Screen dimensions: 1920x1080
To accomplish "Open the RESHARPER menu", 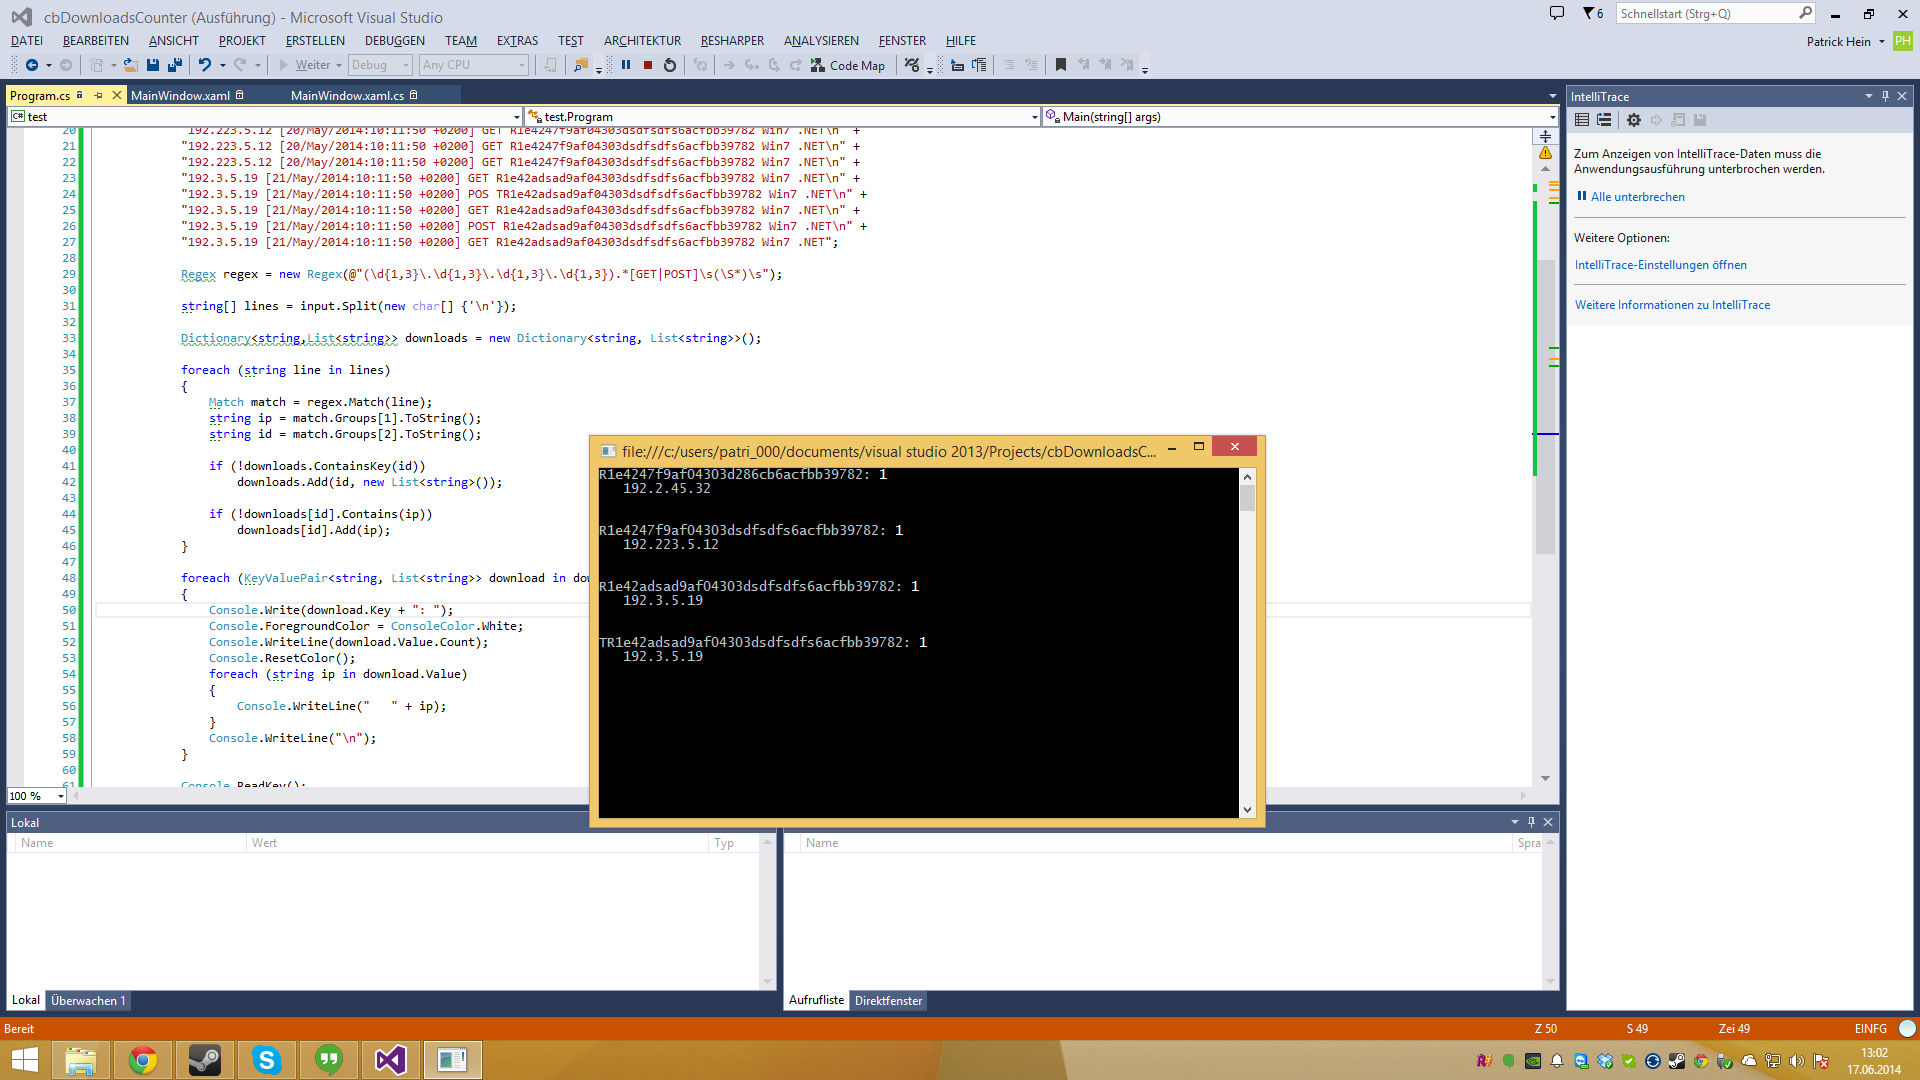I will click(x=732, y=41).
